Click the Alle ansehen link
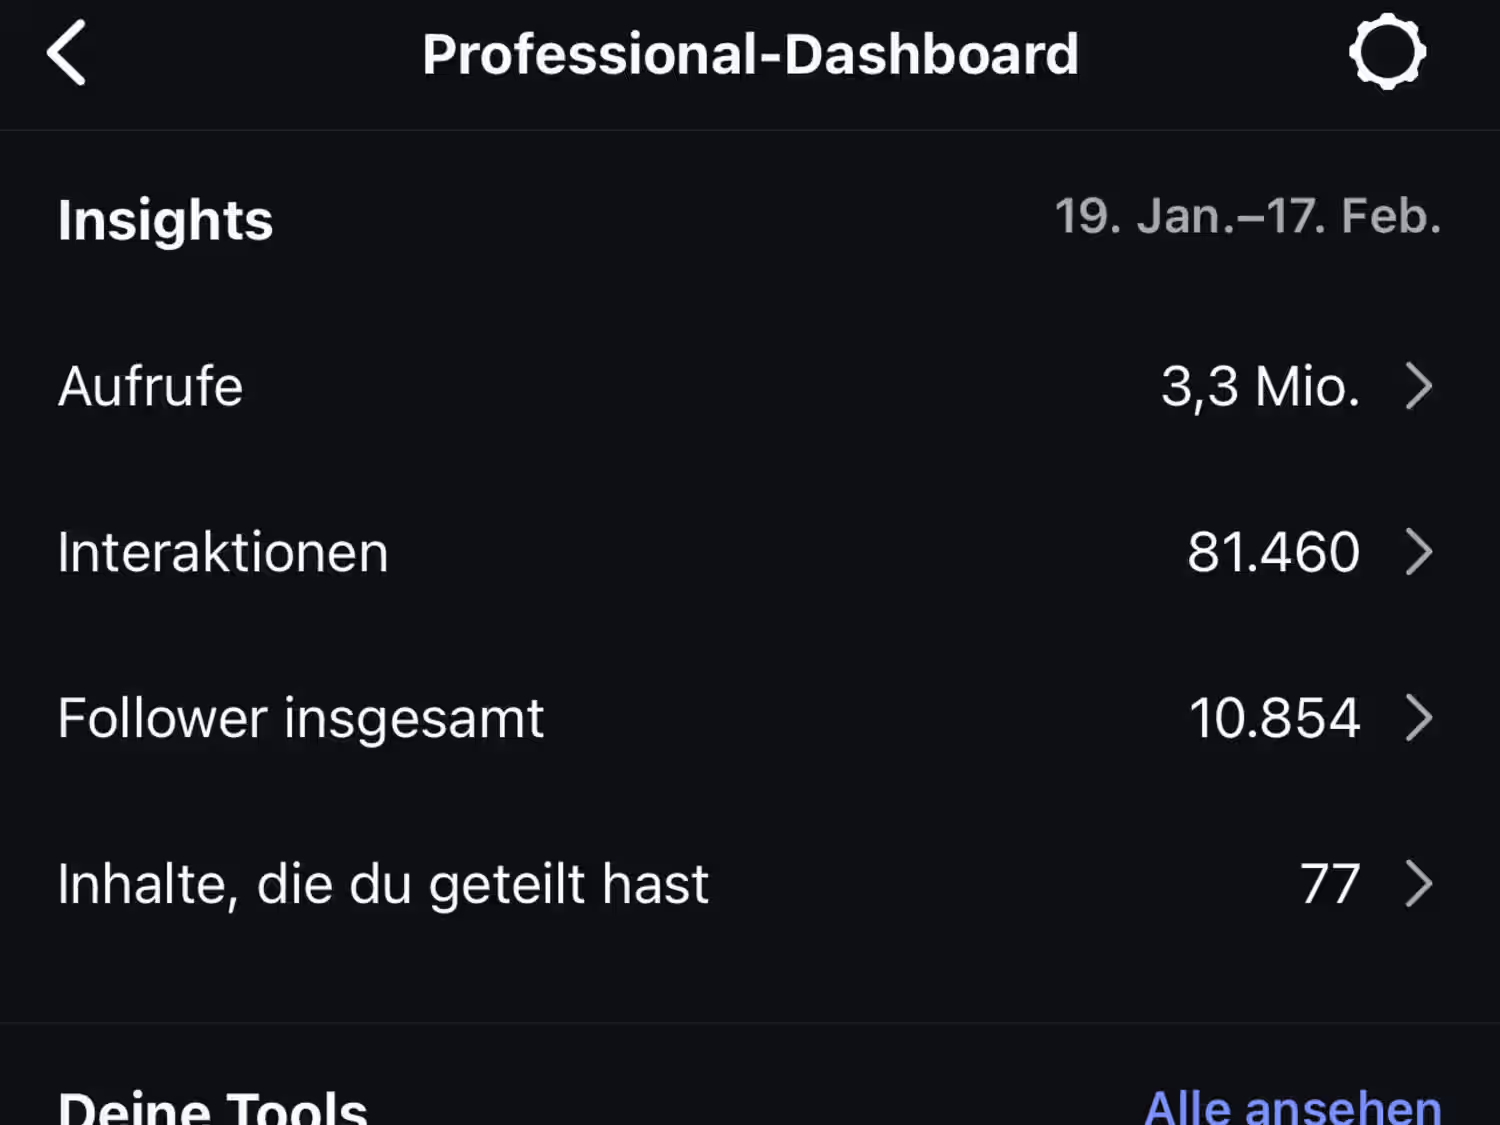 [x=1292, y=1106]
